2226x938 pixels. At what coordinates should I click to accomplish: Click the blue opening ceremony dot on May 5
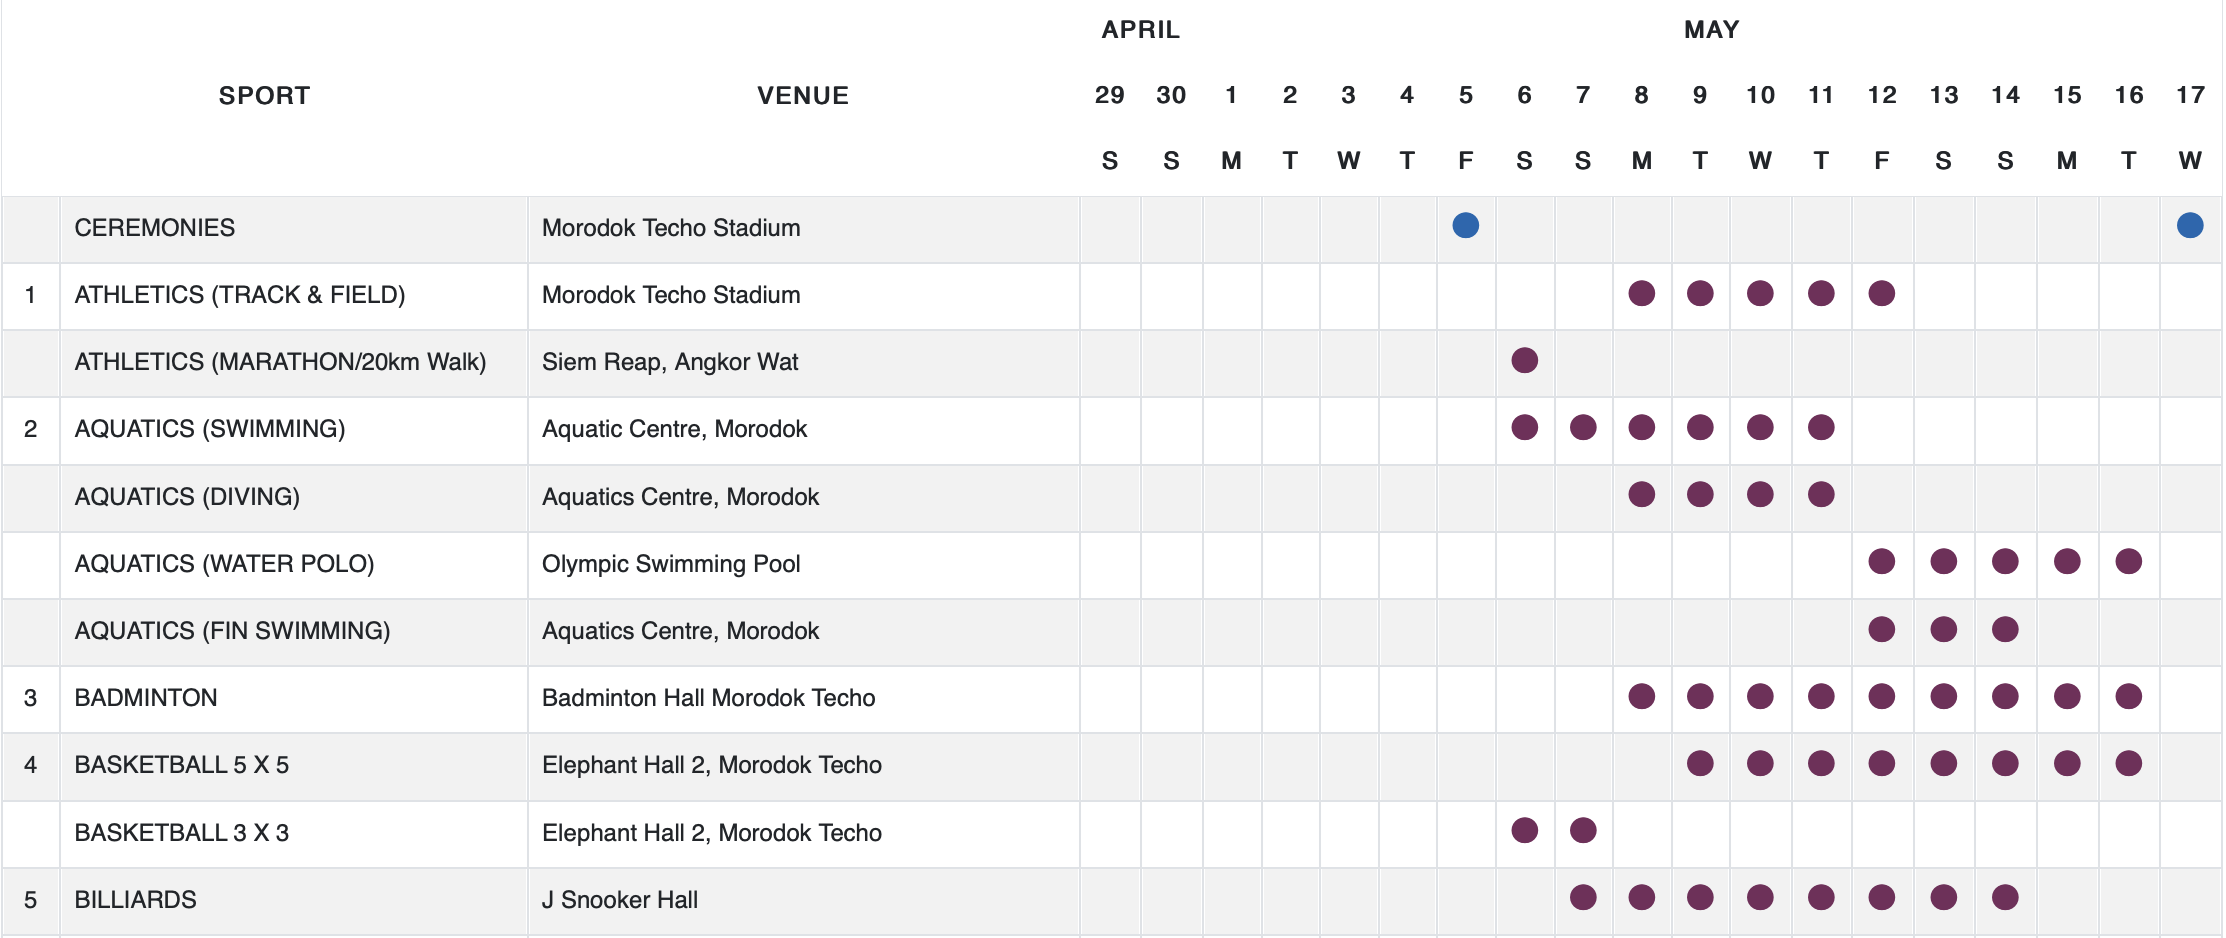click(1465, 226)
